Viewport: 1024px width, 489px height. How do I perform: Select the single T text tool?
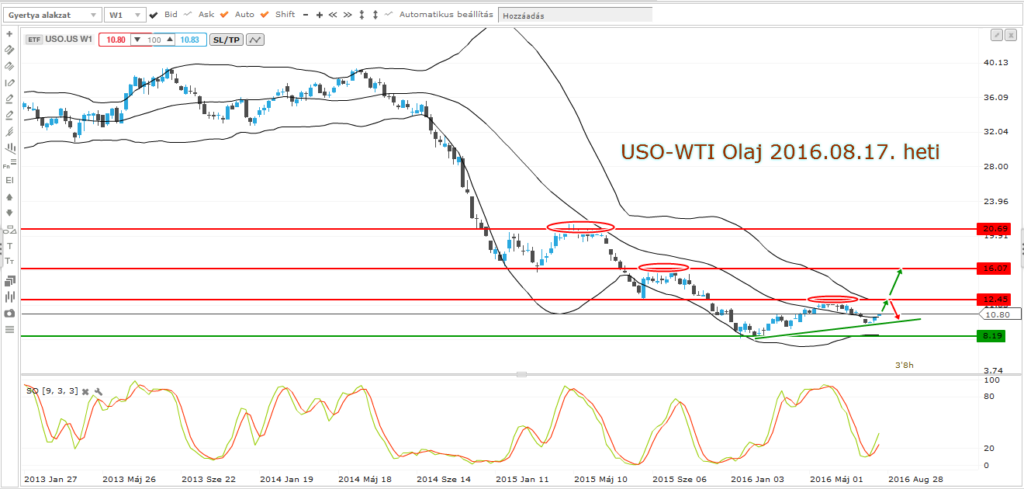tap(10, 245)
